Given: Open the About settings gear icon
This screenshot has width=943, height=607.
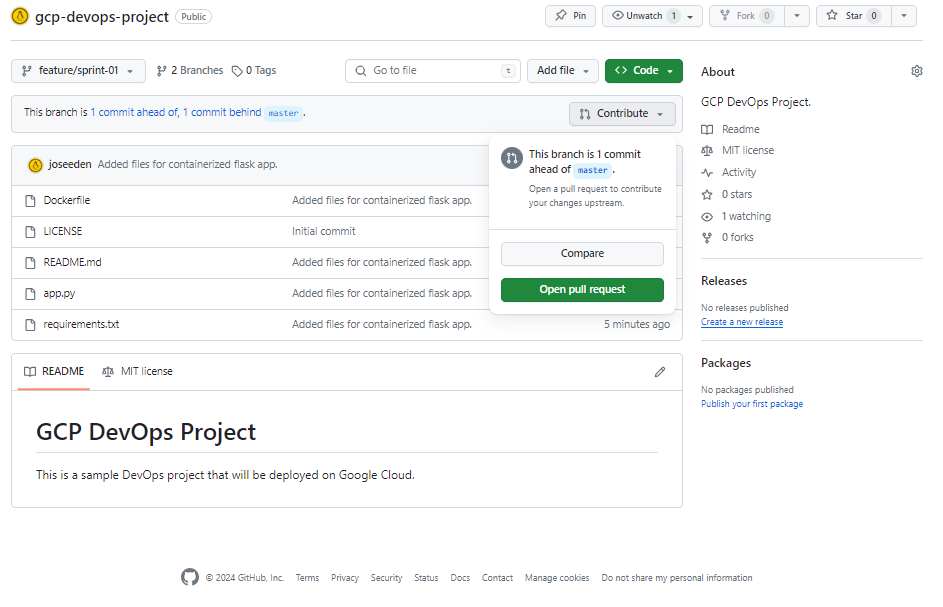Looking at the screenshot, I should [917, 71].
